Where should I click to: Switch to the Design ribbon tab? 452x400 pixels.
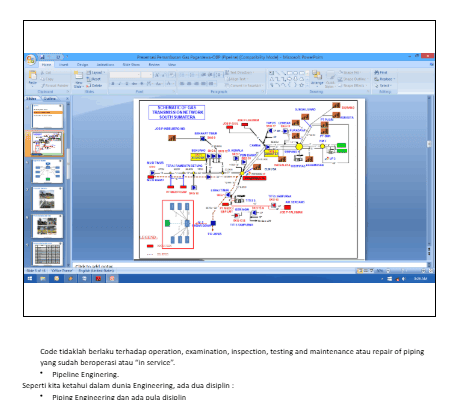82,64
